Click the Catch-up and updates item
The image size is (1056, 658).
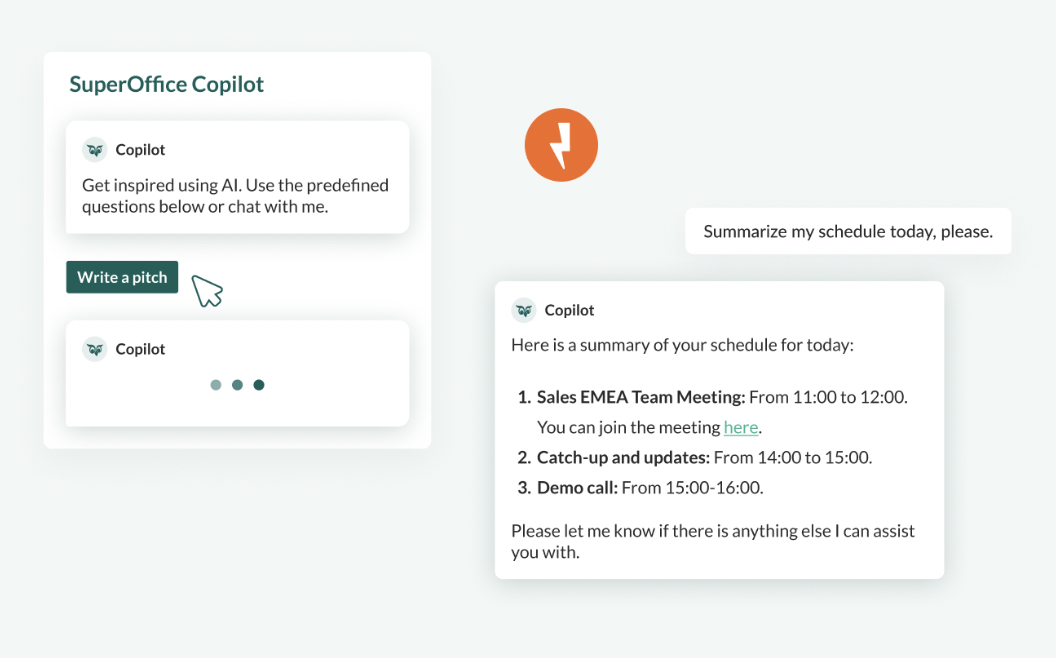pyautogui.click(x=694, y=457)
